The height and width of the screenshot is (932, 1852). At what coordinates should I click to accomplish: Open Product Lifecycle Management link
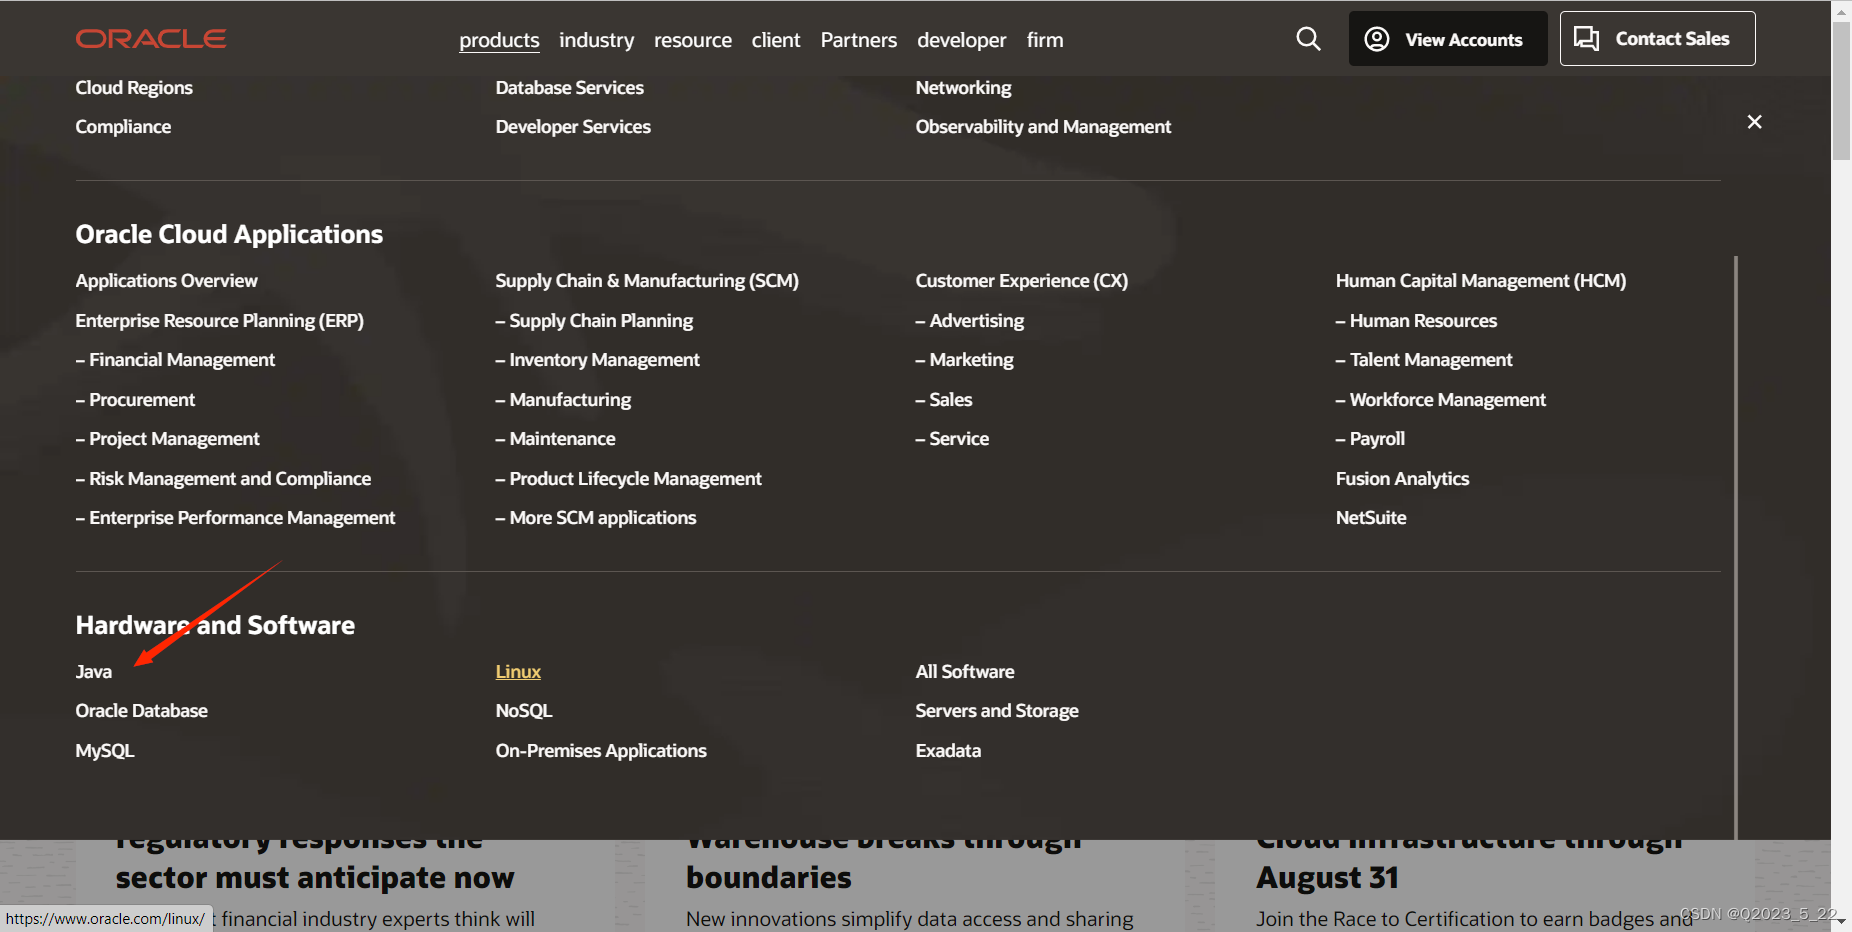[x=628, y=479]
